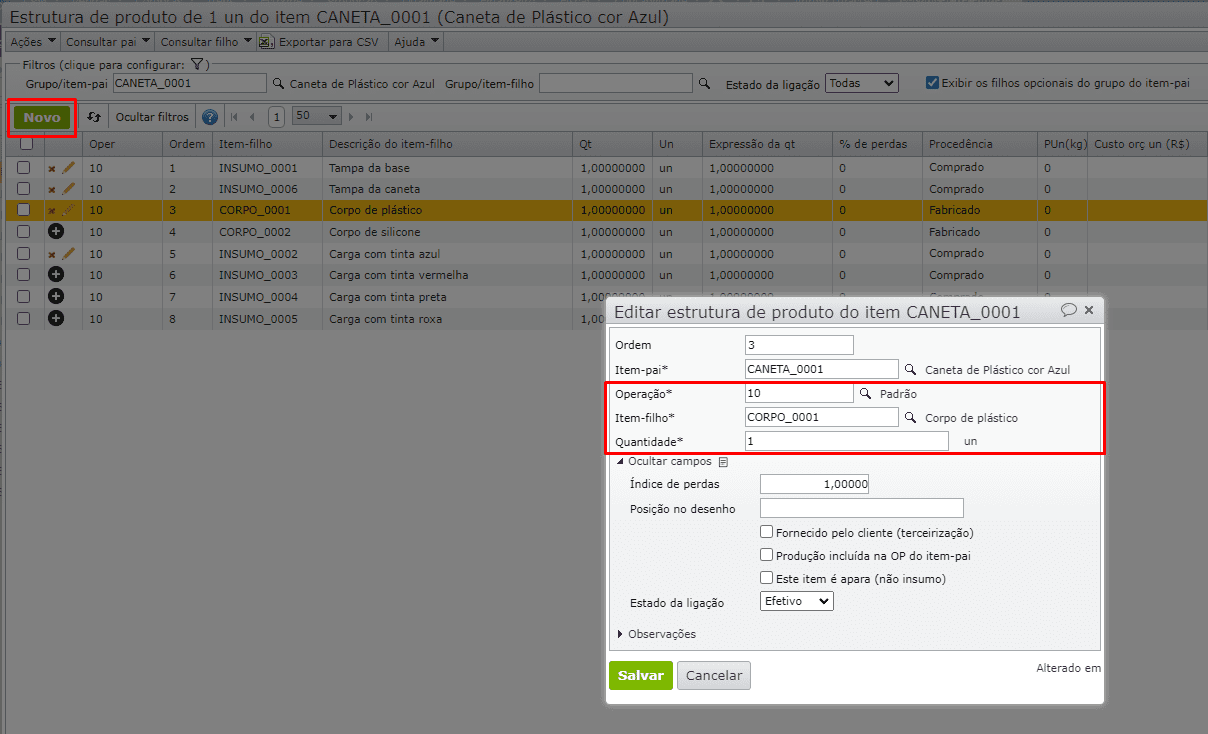
Task: Open the Consultar filho menu
Action: [x=205, y=42]
